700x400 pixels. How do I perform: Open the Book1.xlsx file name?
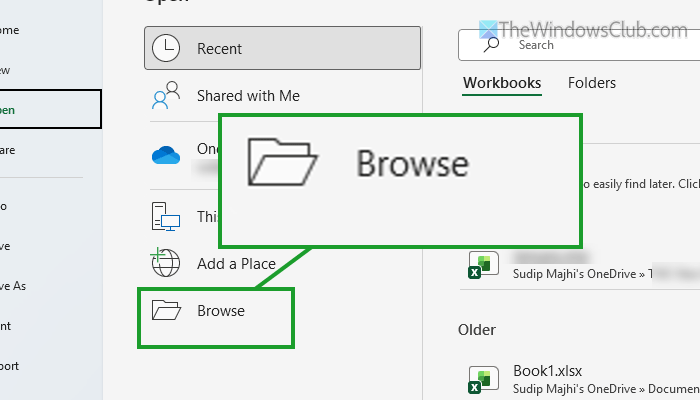click(547, 371)
